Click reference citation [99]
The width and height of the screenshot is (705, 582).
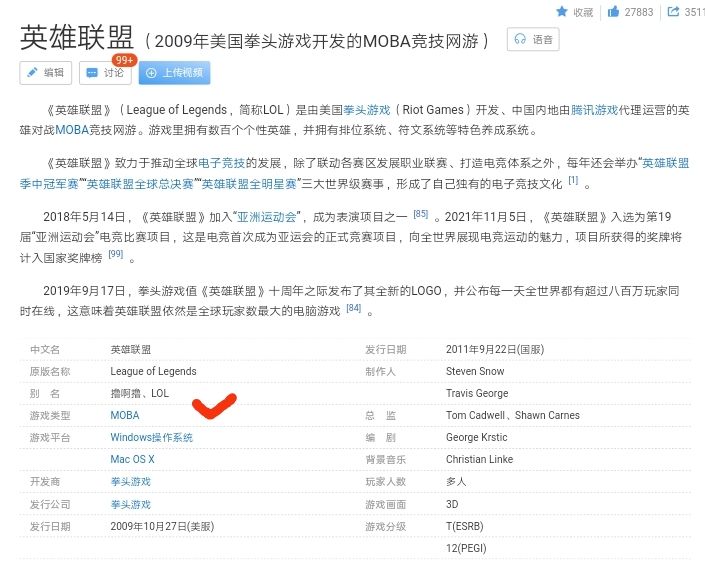(x=116, y=254)
